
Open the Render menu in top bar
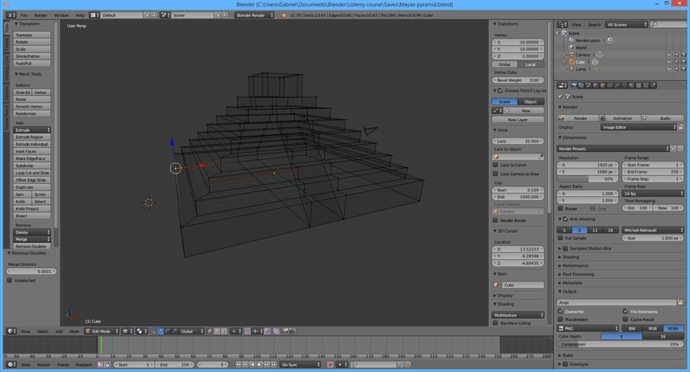pyautogui.click(x=40, y=15)
